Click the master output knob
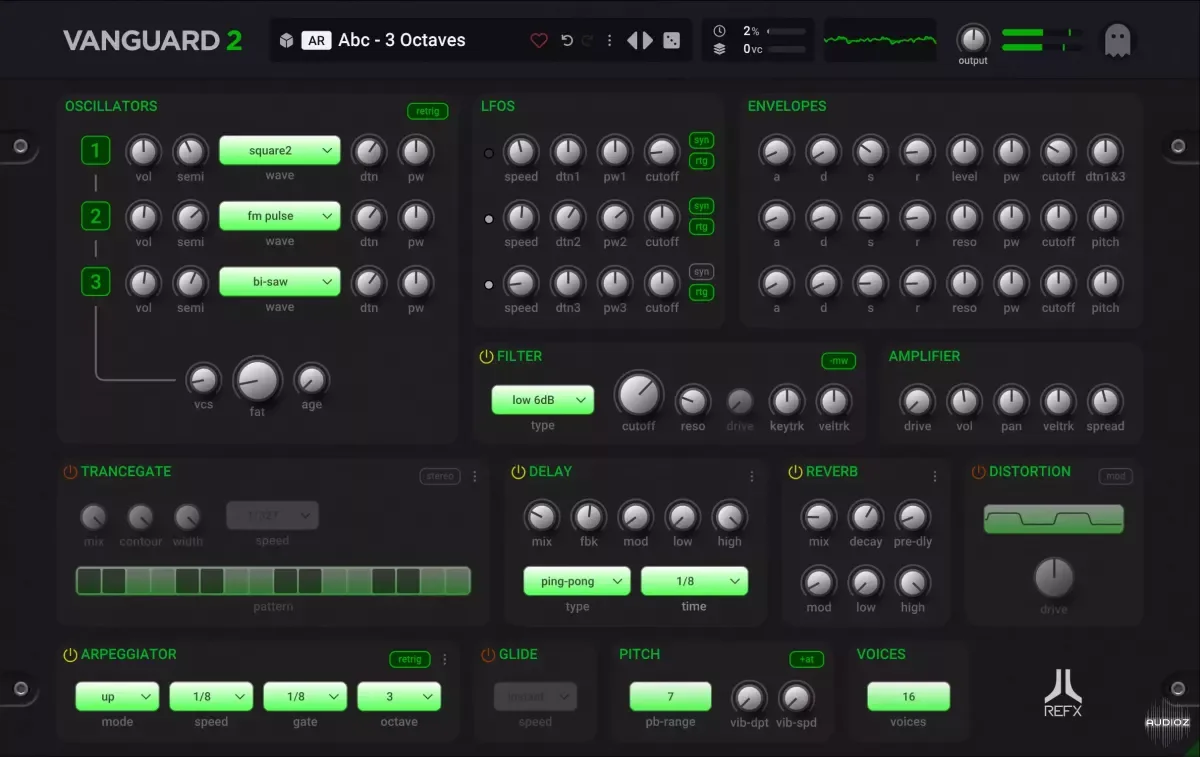Image resolution: width=1200 pixels, height=757 pixels. [x=972, y=39]
